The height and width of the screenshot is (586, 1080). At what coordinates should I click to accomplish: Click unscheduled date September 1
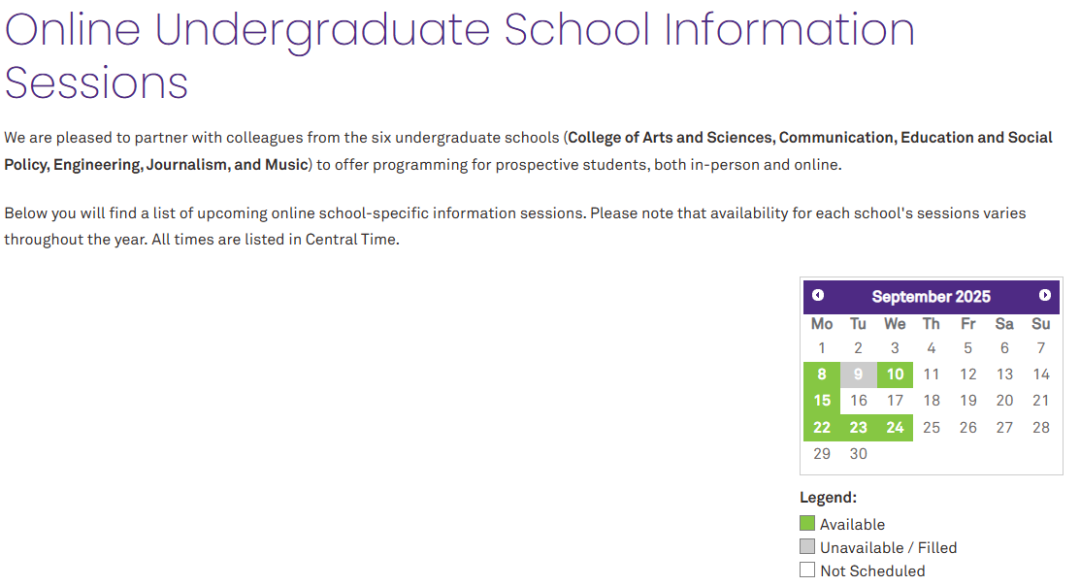[822, 348]
